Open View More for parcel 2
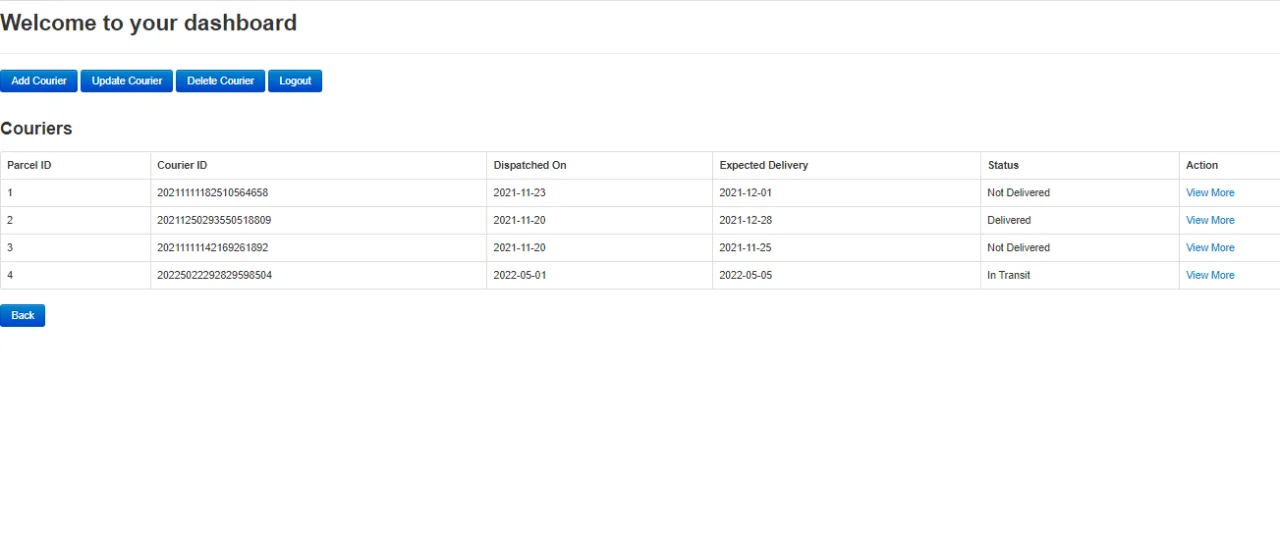Viewport: 1280px width, 533px height. tap(1210, 220)
